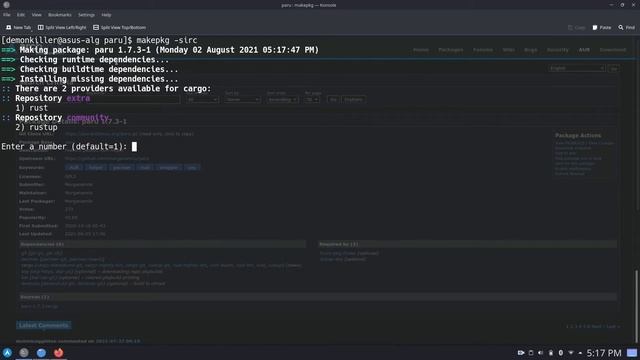Open Firefox from the taskbar

point(58,353)
